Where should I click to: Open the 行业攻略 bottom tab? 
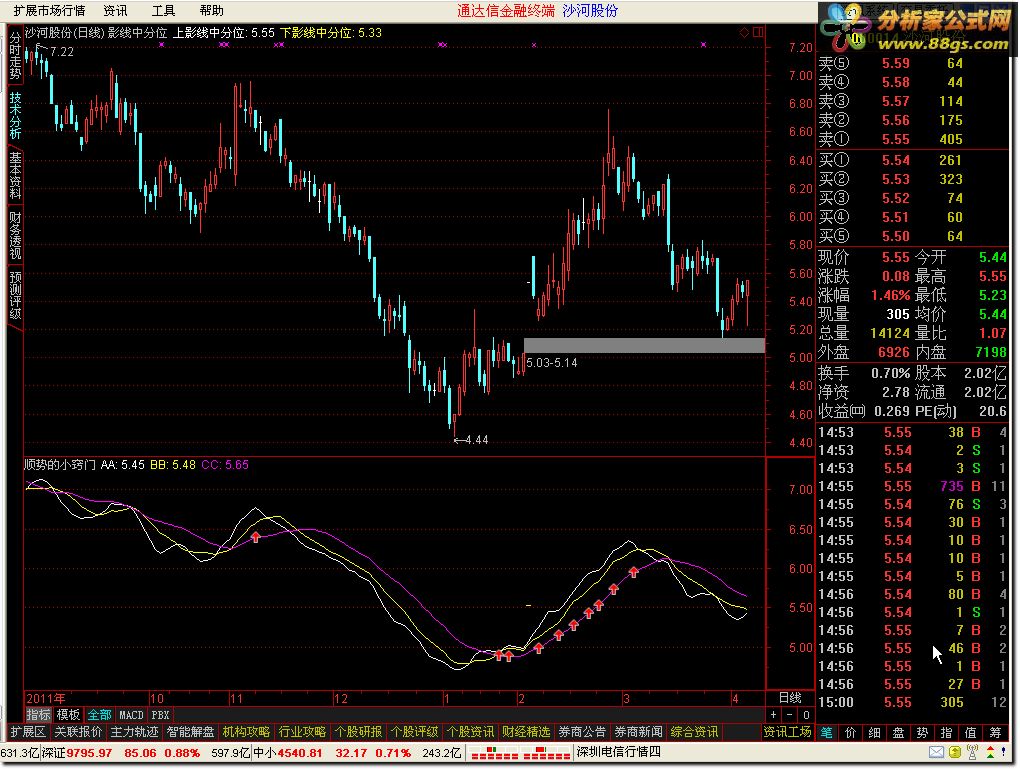point(302,732)
